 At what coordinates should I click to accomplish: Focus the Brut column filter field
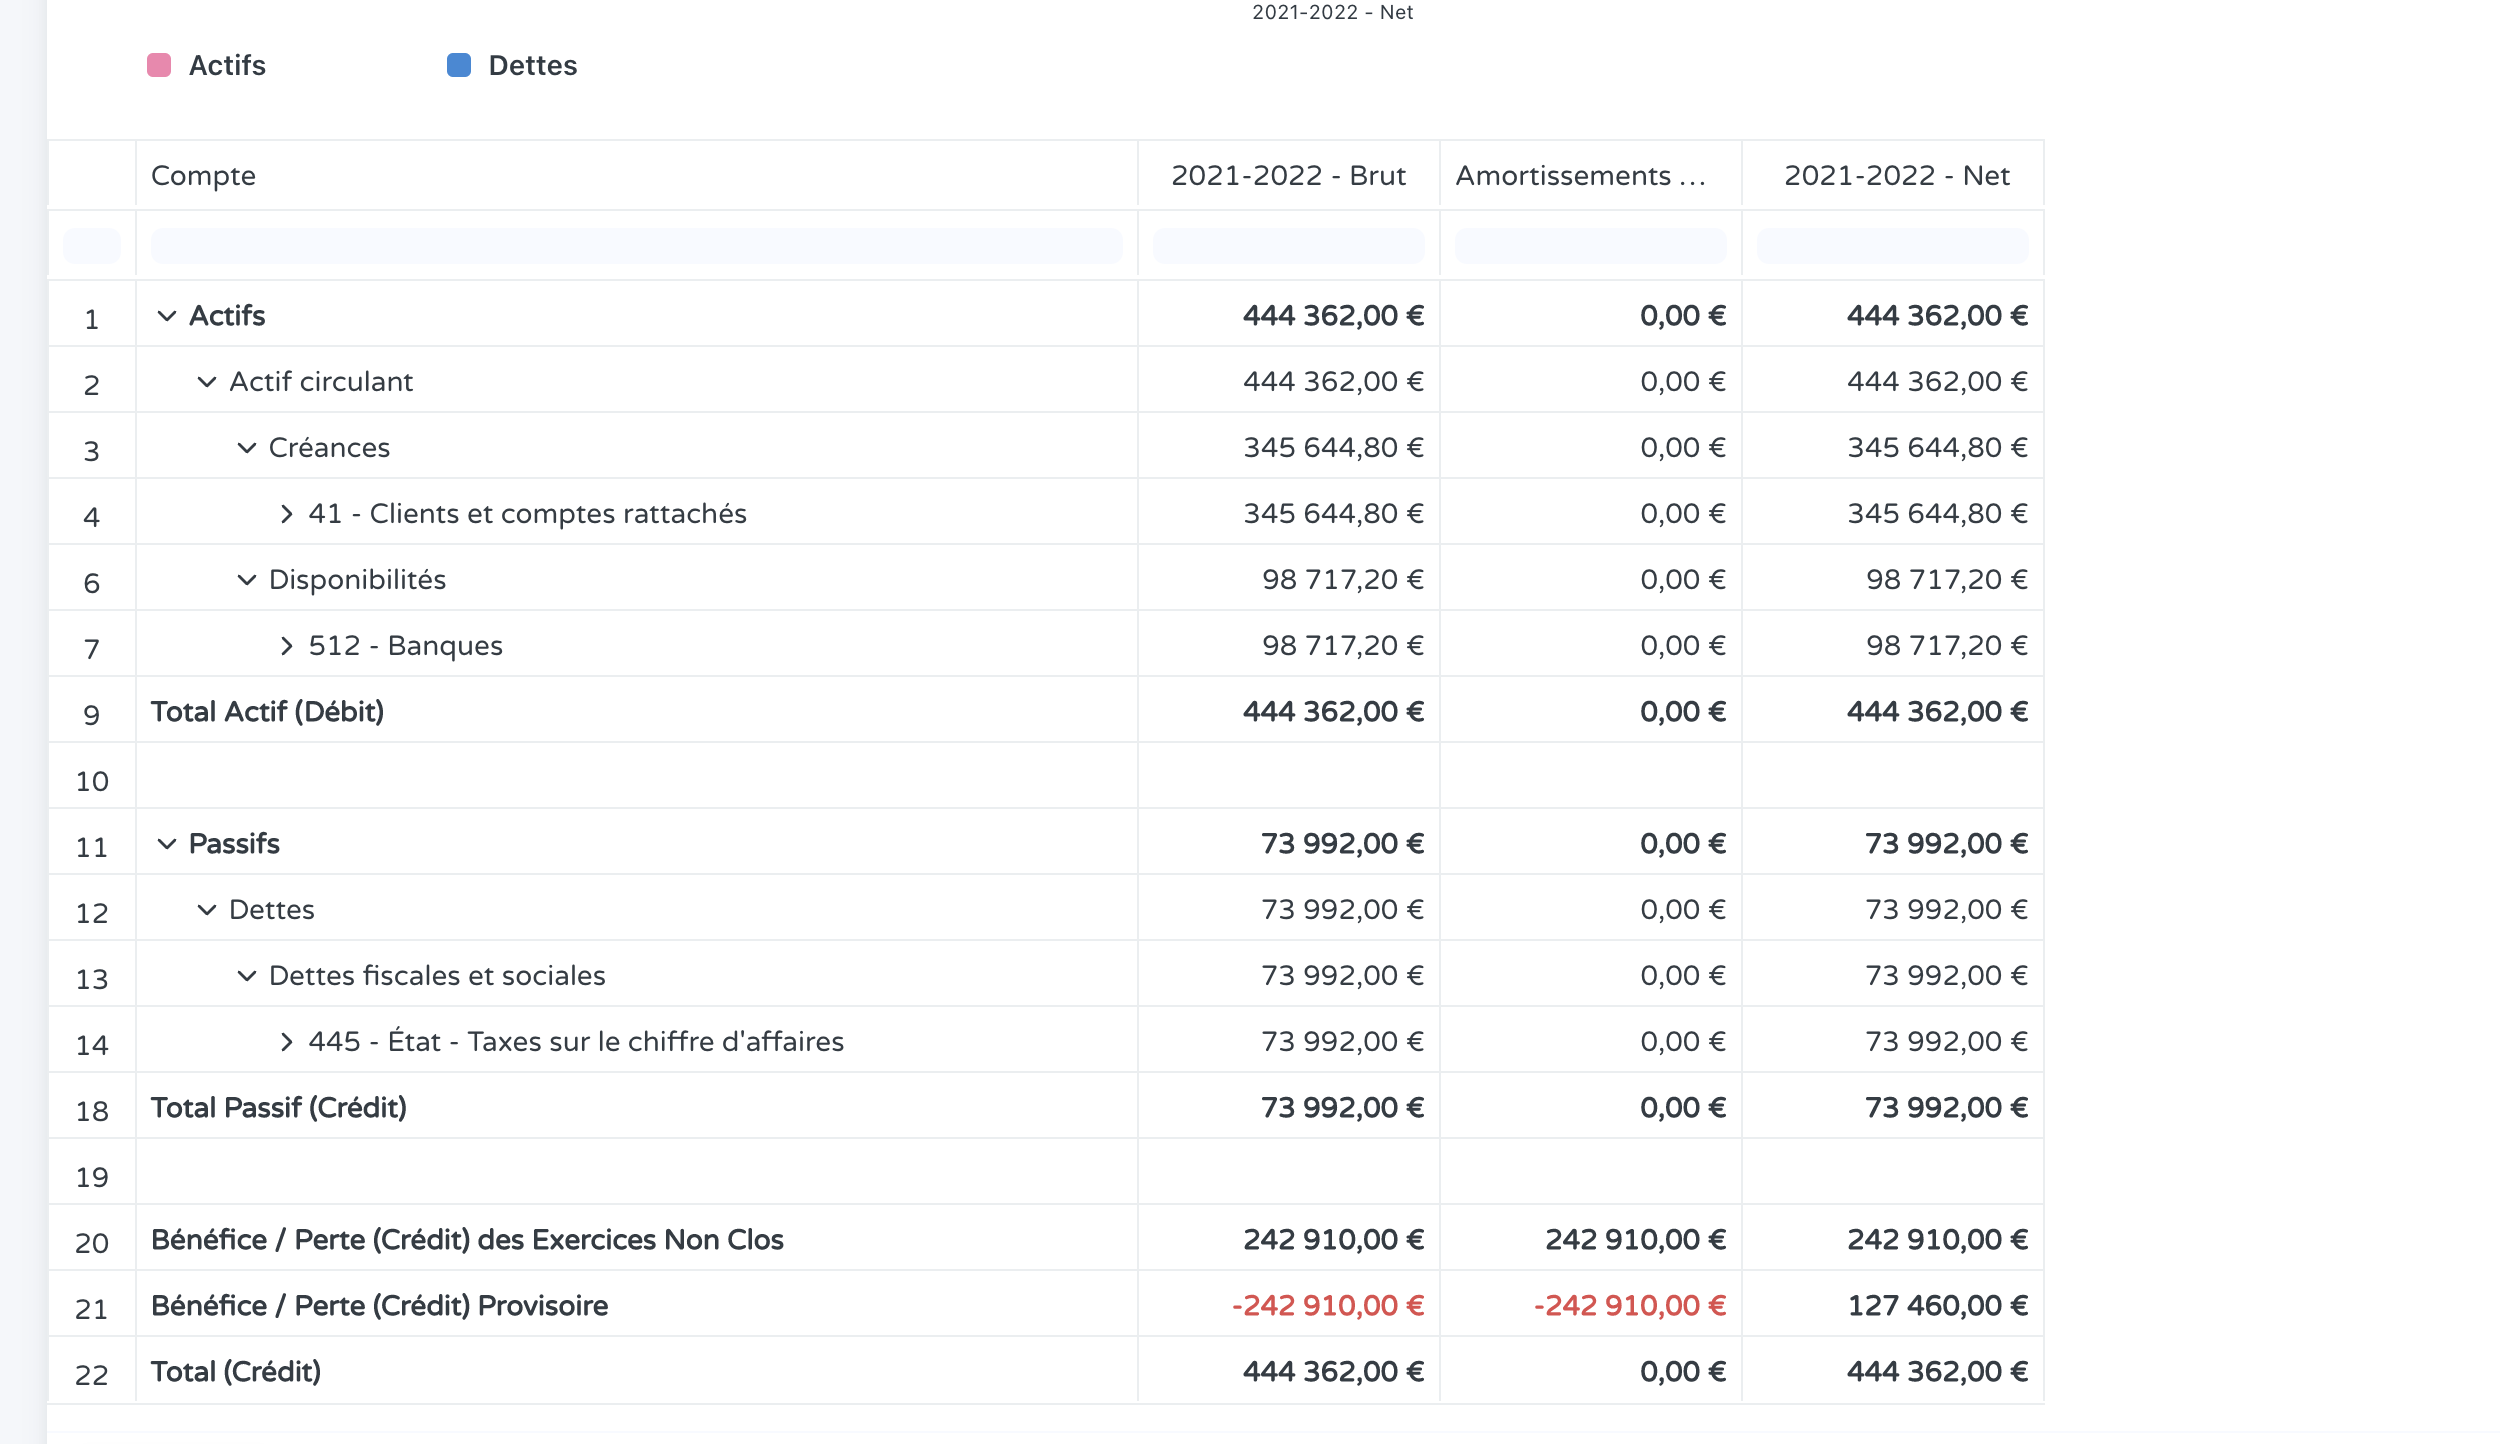pyautogui.click(x=1288, y=246)
